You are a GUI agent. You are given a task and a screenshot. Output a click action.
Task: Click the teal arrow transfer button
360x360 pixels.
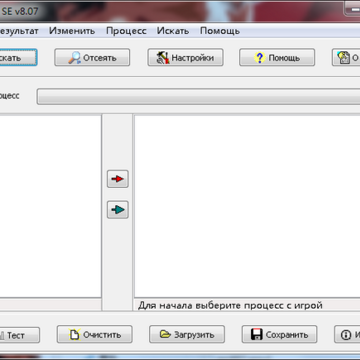tap(118, 210)
